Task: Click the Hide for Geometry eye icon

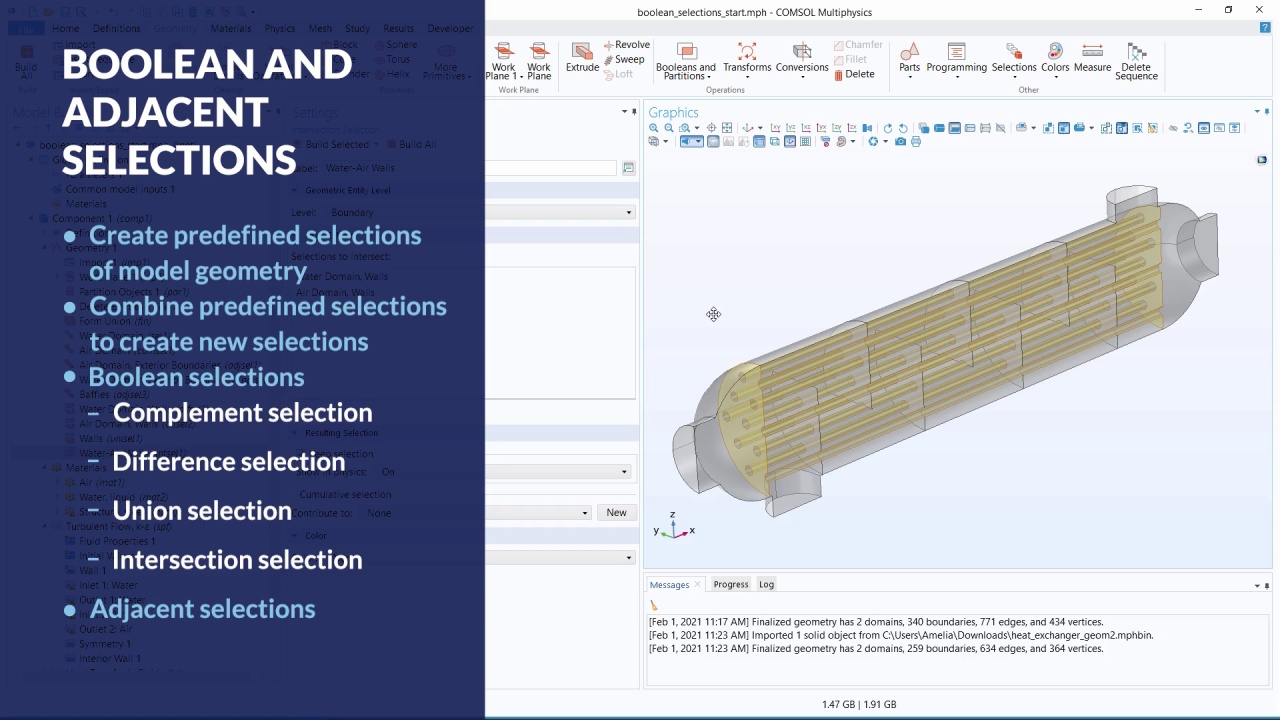Action: pos(1173,128)
